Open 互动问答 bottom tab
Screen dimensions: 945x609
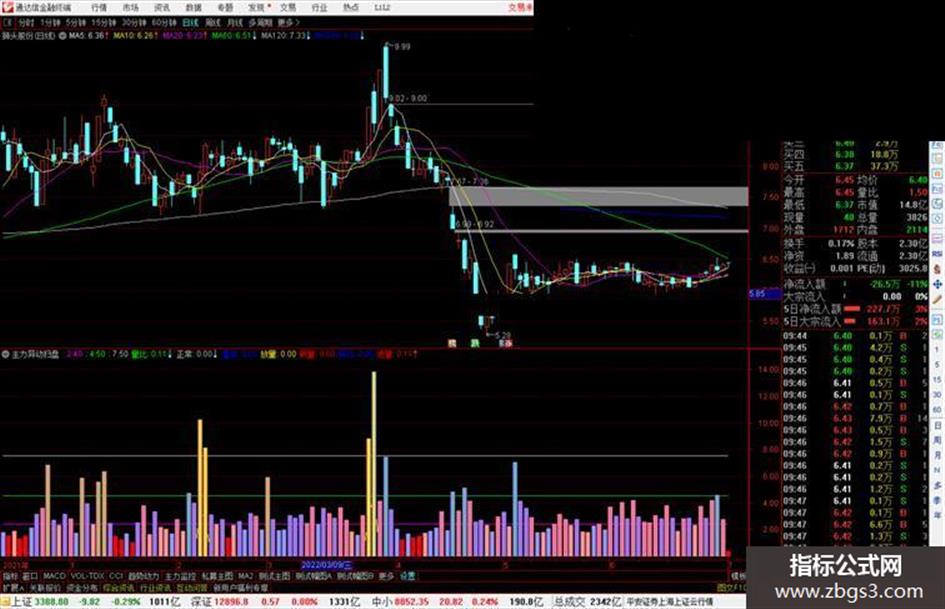click(x=192, y=587)
